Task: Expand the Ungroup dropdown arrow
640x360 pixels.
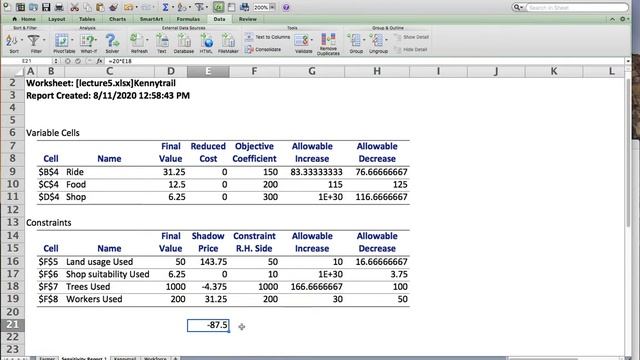Action: [387, 40]
